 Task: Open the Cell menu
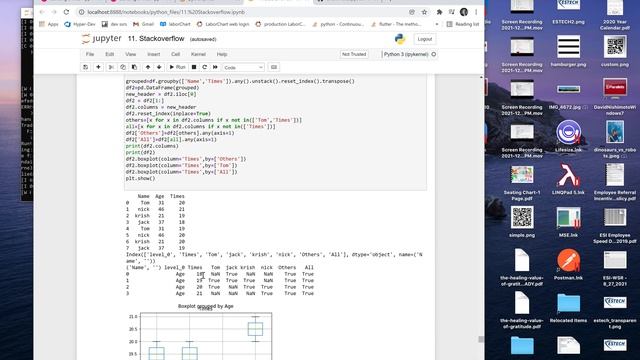[x=176, y=54]
